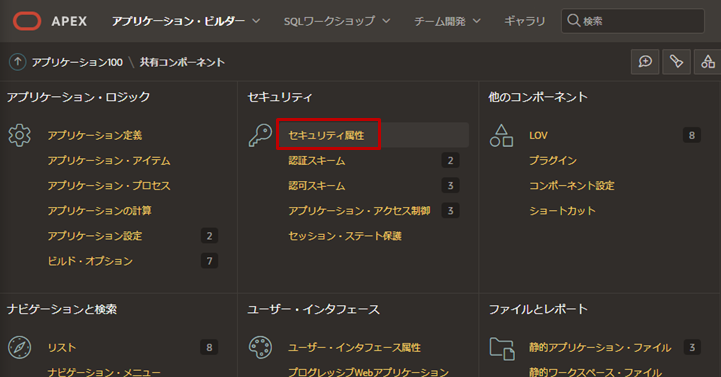Click the file folder icon under ファイルとレポート
This screenshot has width=721, height=377.
(502, 348)
